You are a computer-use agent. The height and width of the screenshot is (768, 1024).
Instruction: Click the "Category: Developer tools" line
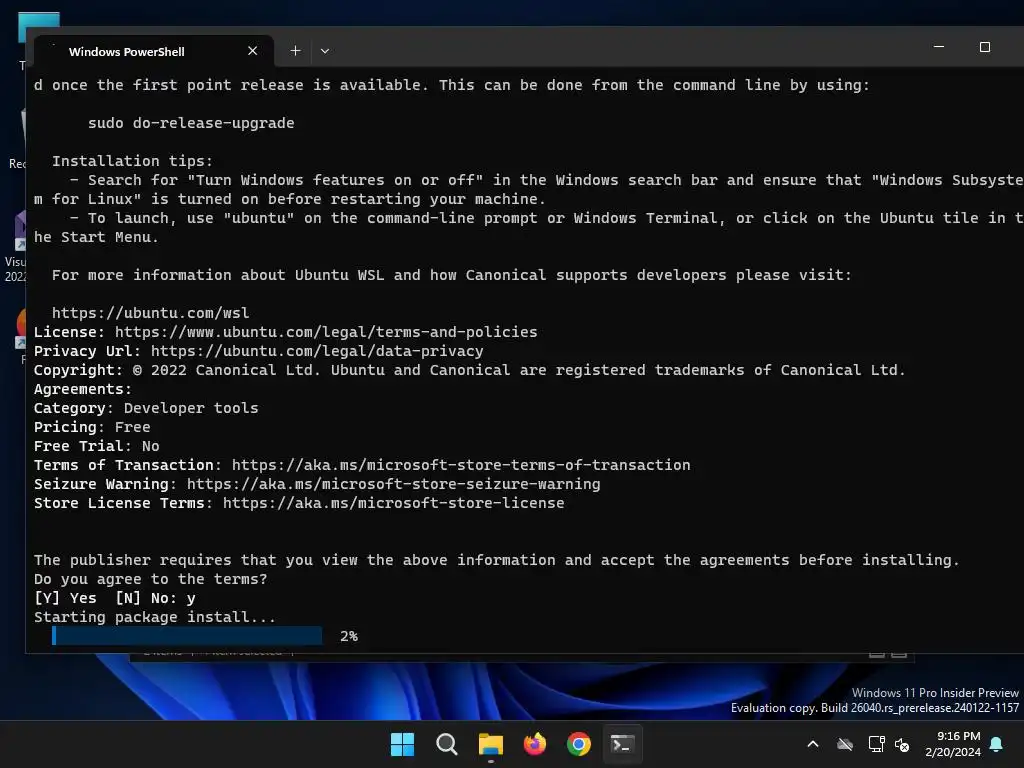146,408
